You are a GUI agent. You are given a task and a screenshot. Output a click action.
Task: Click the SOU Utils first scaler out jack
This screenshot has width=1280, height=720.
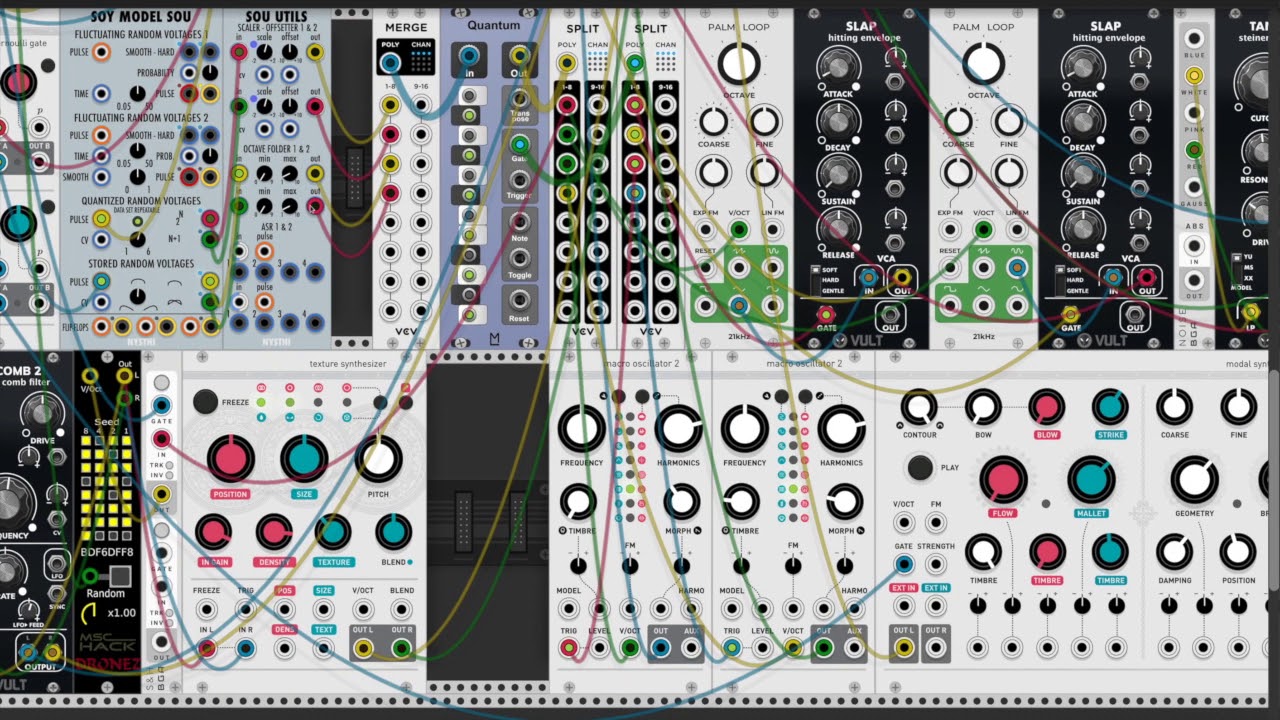(x=315, y=51)
